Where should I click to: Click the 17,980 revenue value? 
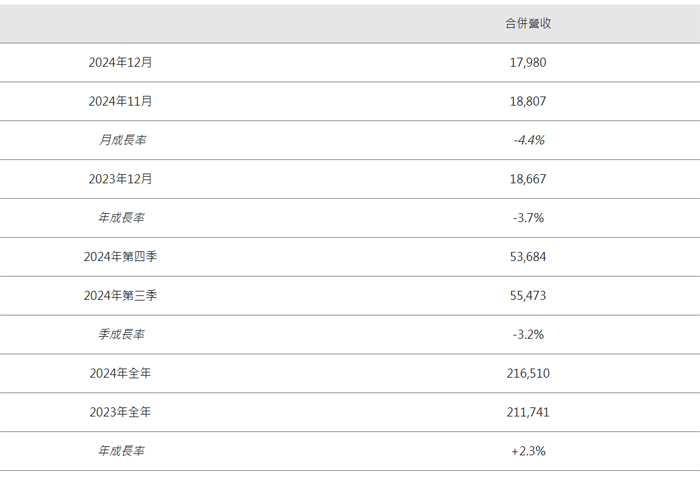528,62
